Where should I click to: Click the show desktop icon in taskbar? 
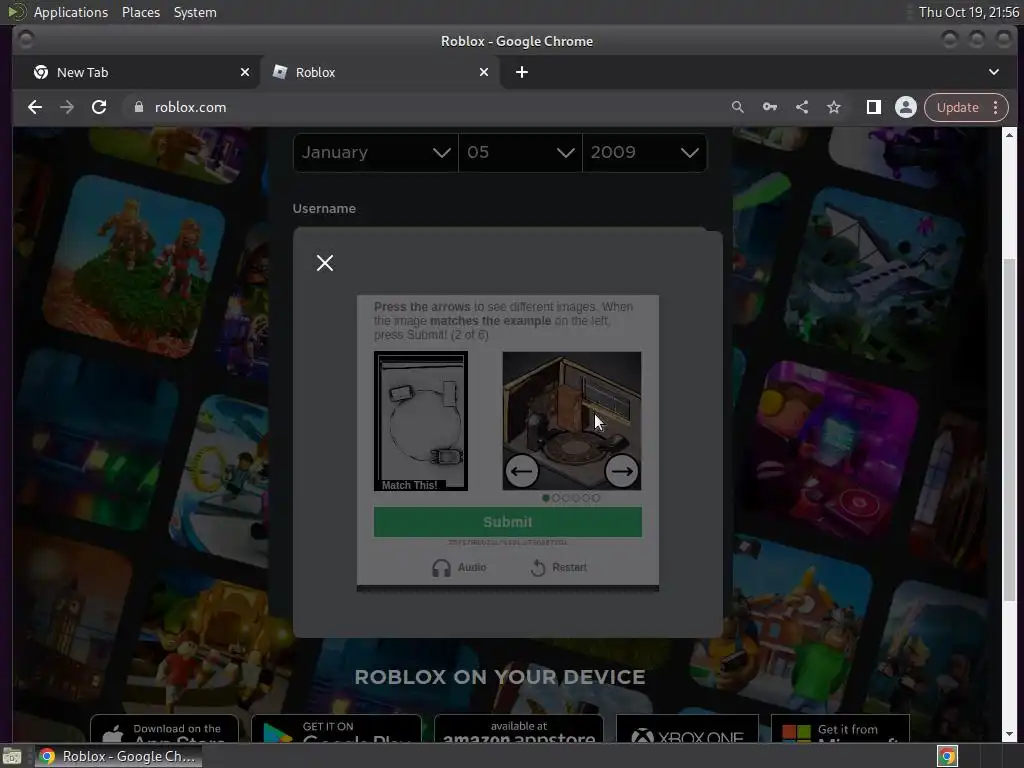[12, 756]
